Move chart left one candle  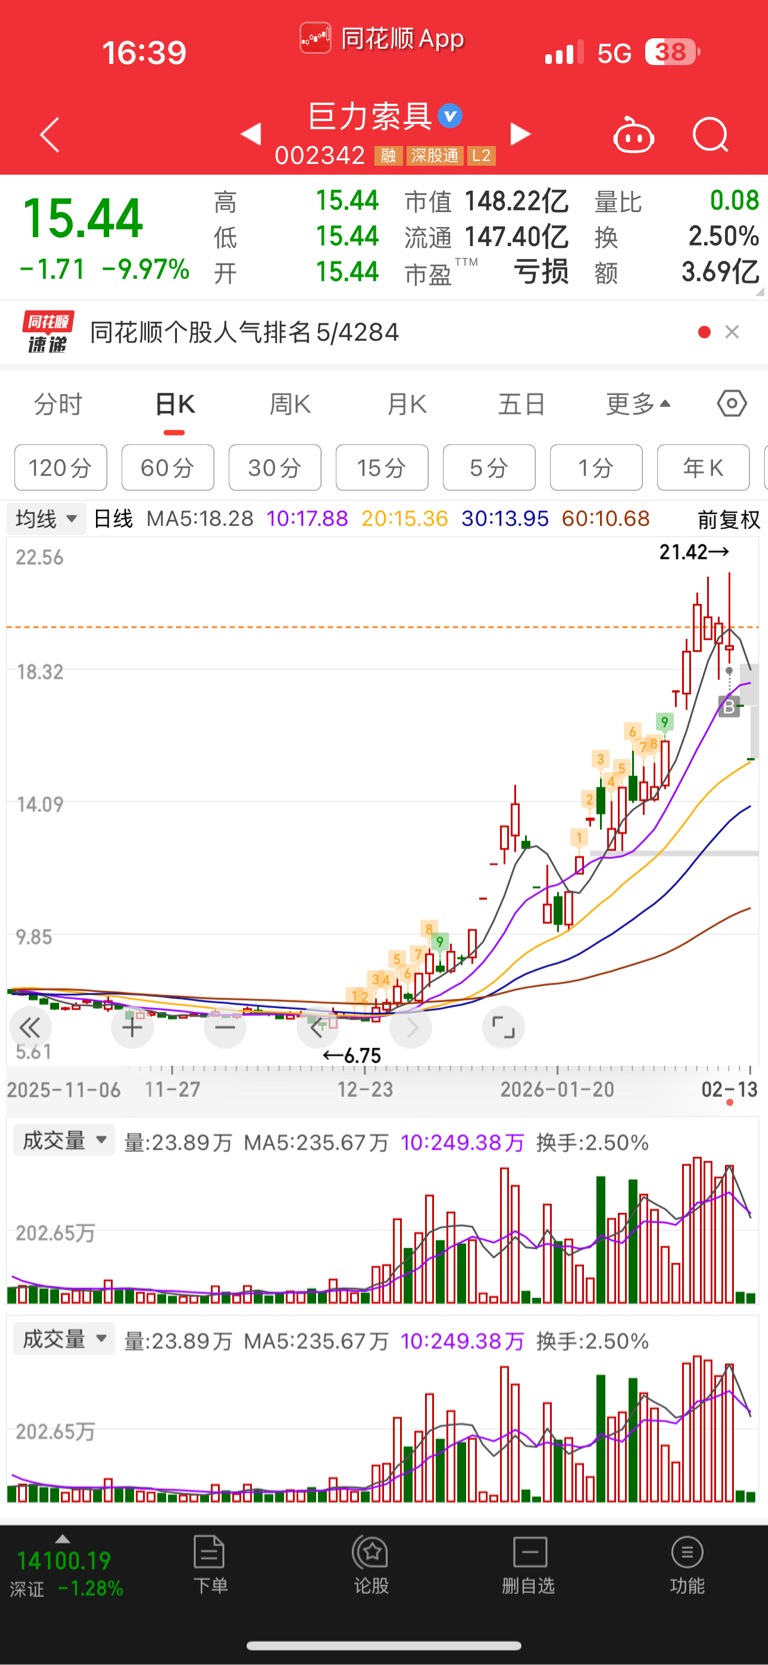pos(318,1027)
